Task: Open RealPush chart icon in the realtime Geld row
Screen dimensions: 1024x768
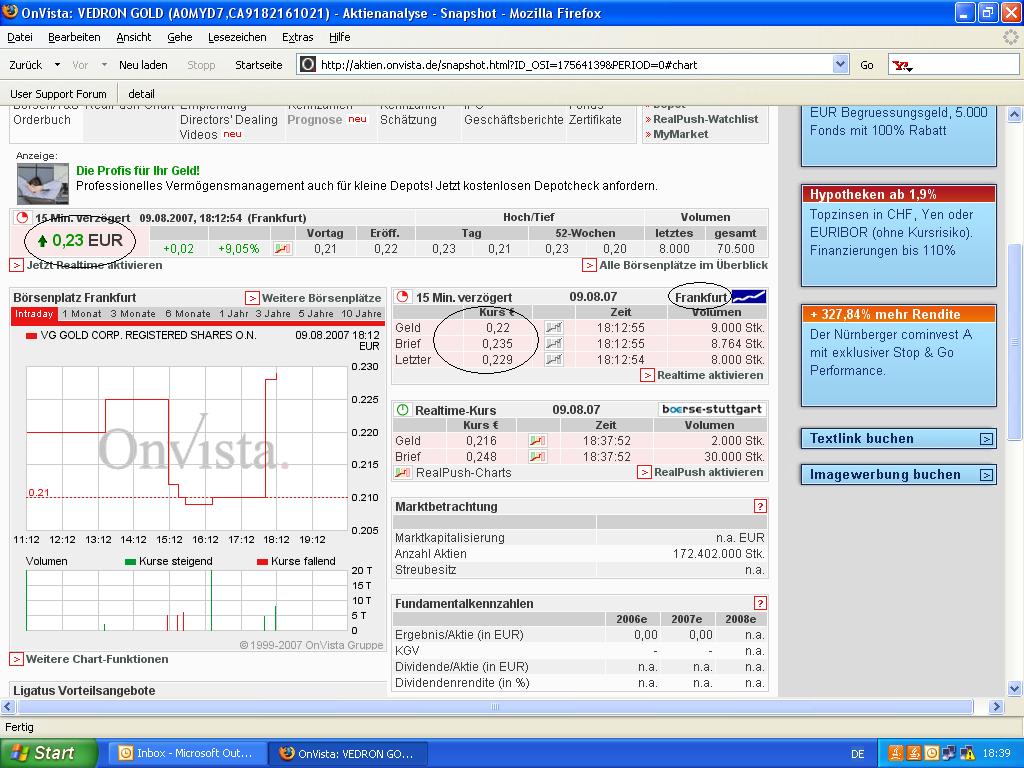Action: pos(537,441)
